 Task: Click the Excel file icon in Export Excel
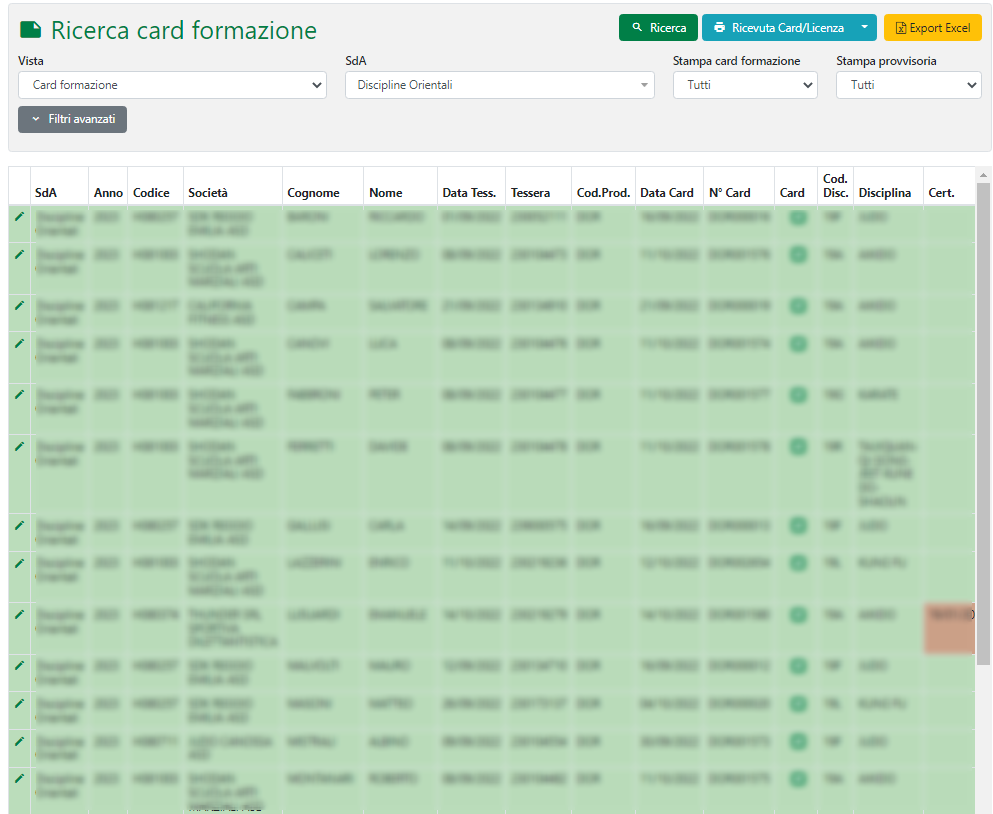(x=900, y=28)
